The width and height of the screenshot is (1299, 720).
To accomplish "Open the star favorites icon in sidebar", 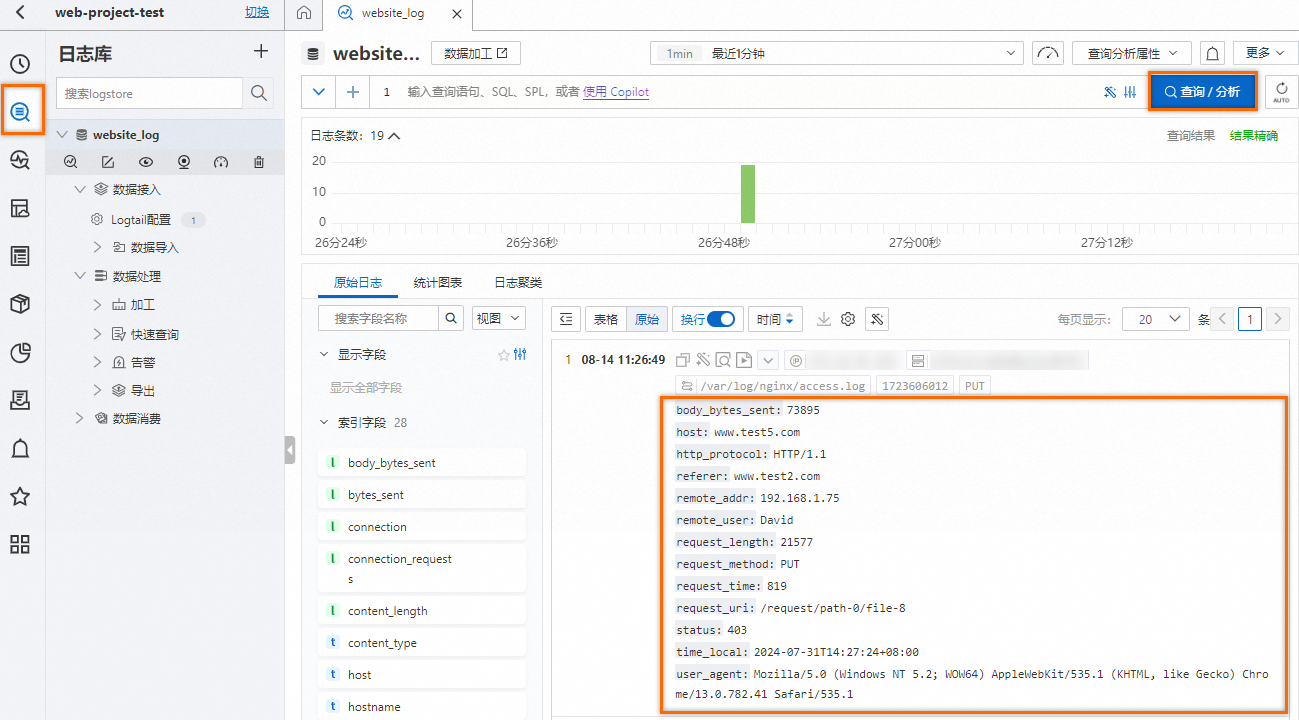I will tap(20, 497).
